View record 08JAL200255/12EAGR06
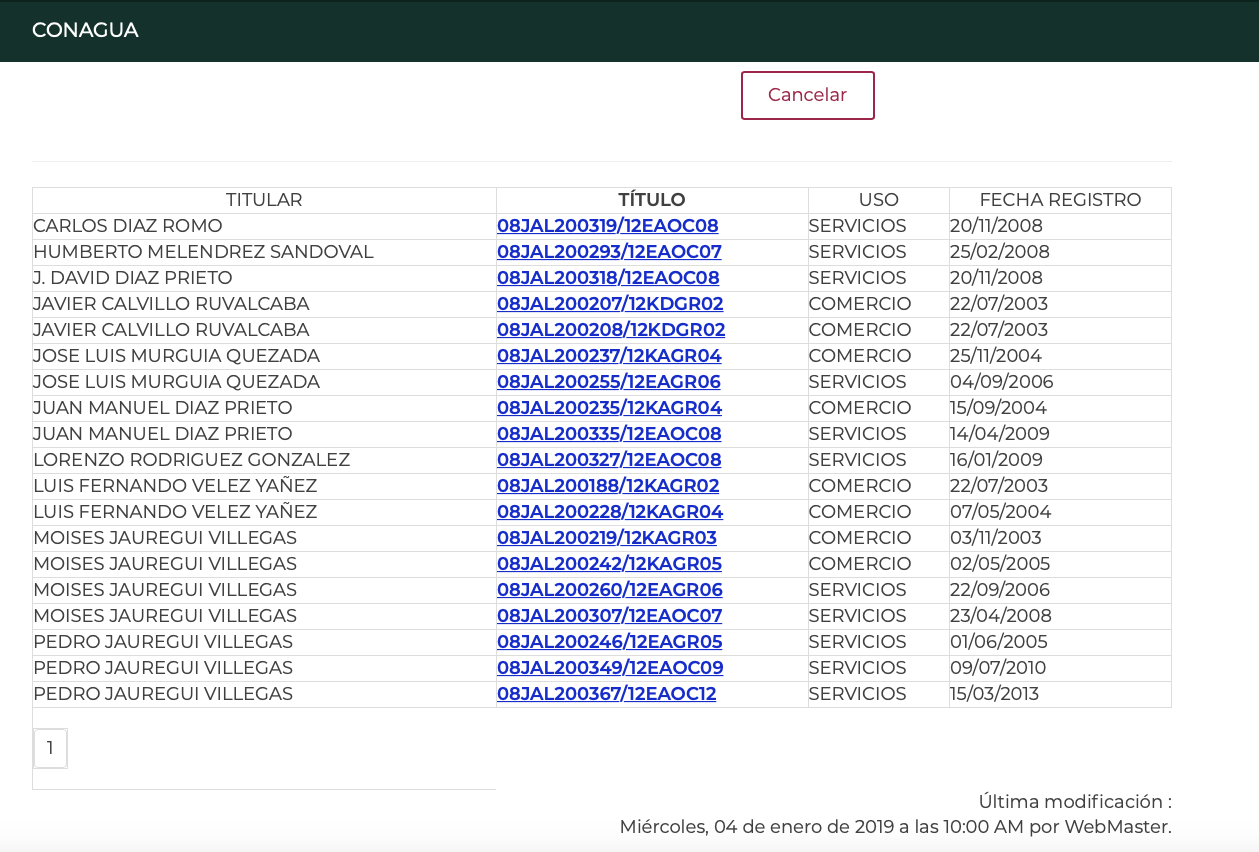1259x852 pixels. [608, 382]
